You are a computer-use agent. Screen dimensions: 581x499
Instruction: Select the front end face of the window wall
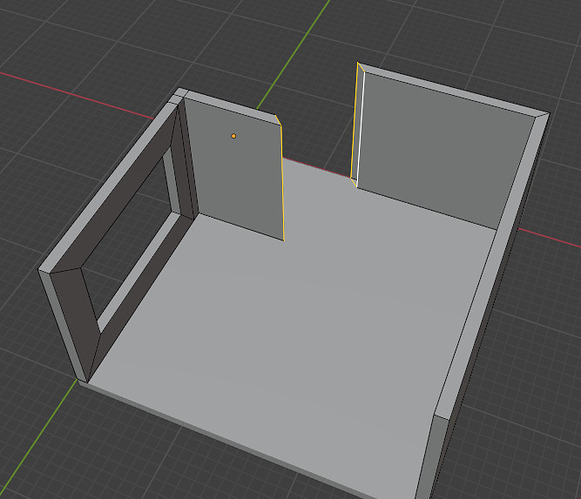[63, 326]
